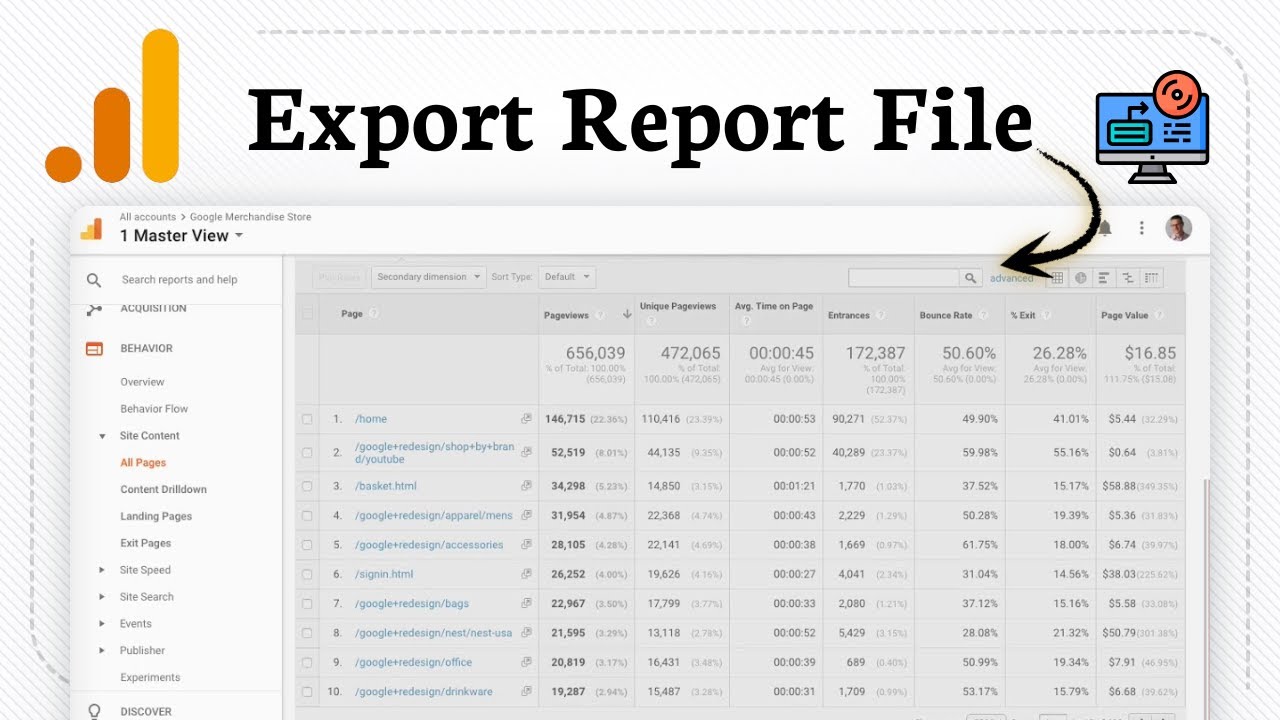
Task: Click the help icon next to Bounce Rate
Action: tap(984, 315)
